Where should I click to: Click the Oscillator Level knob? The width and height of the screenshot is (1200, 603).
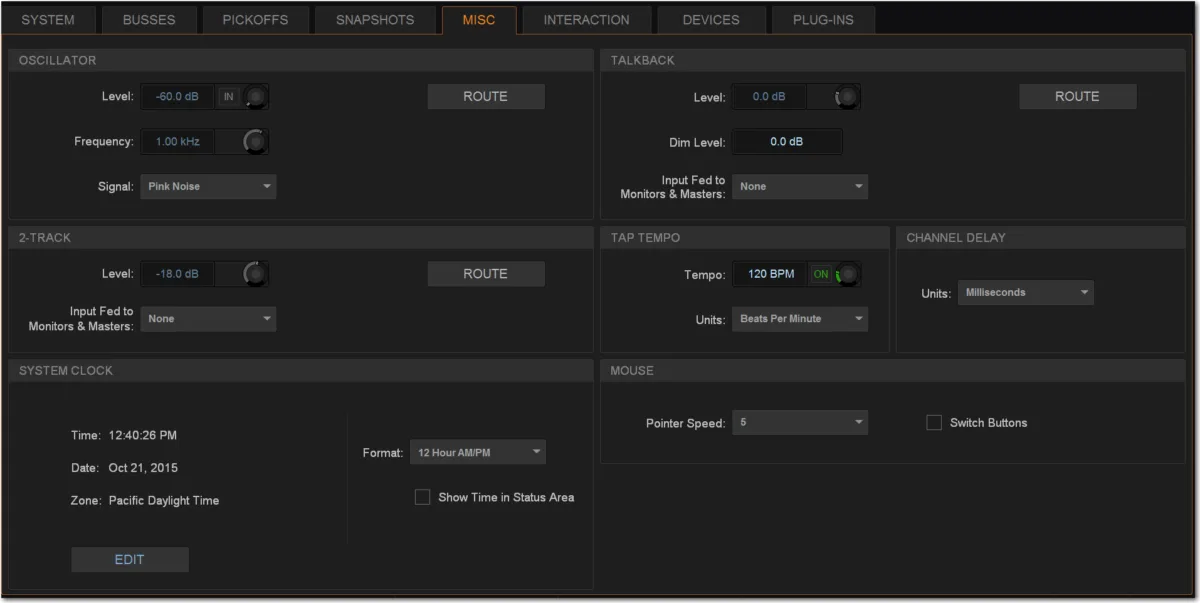256,97
